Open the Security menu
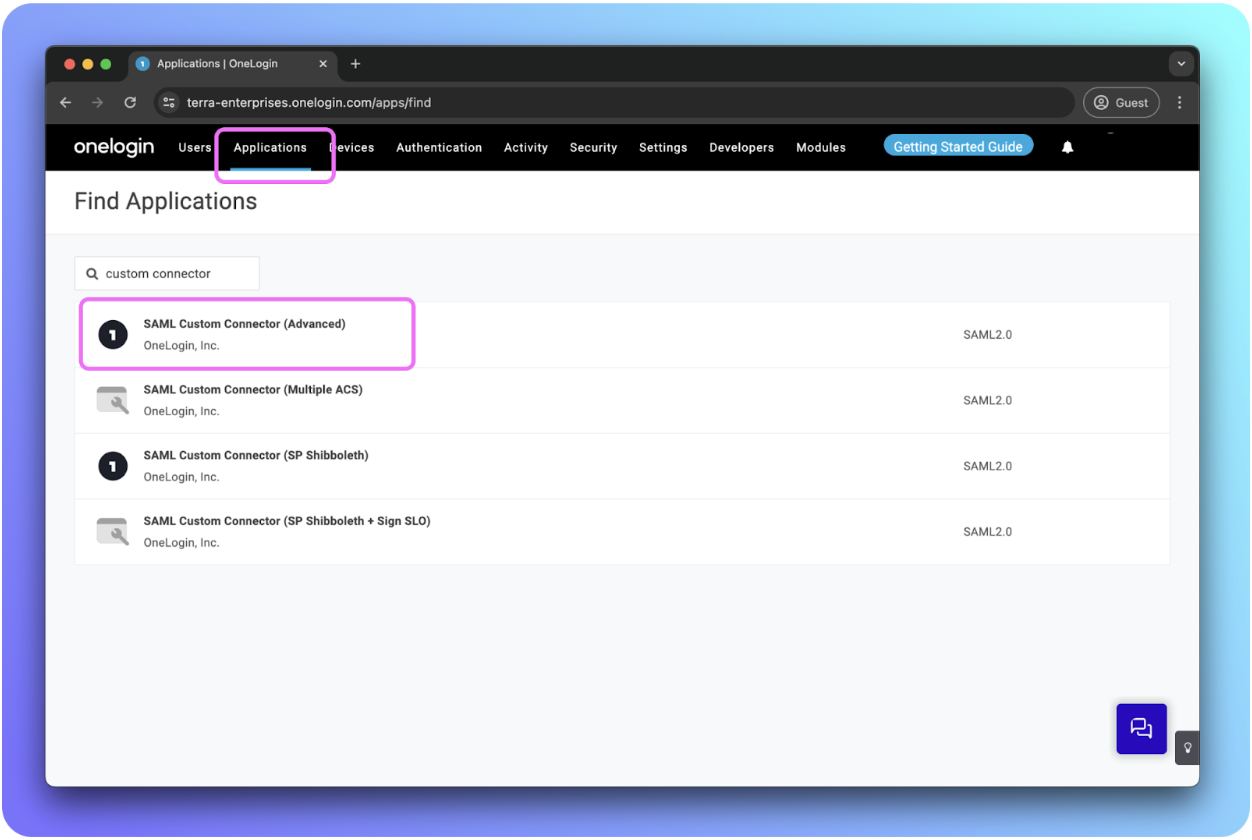The image size is (1252, 840). (x=593, y=147)
